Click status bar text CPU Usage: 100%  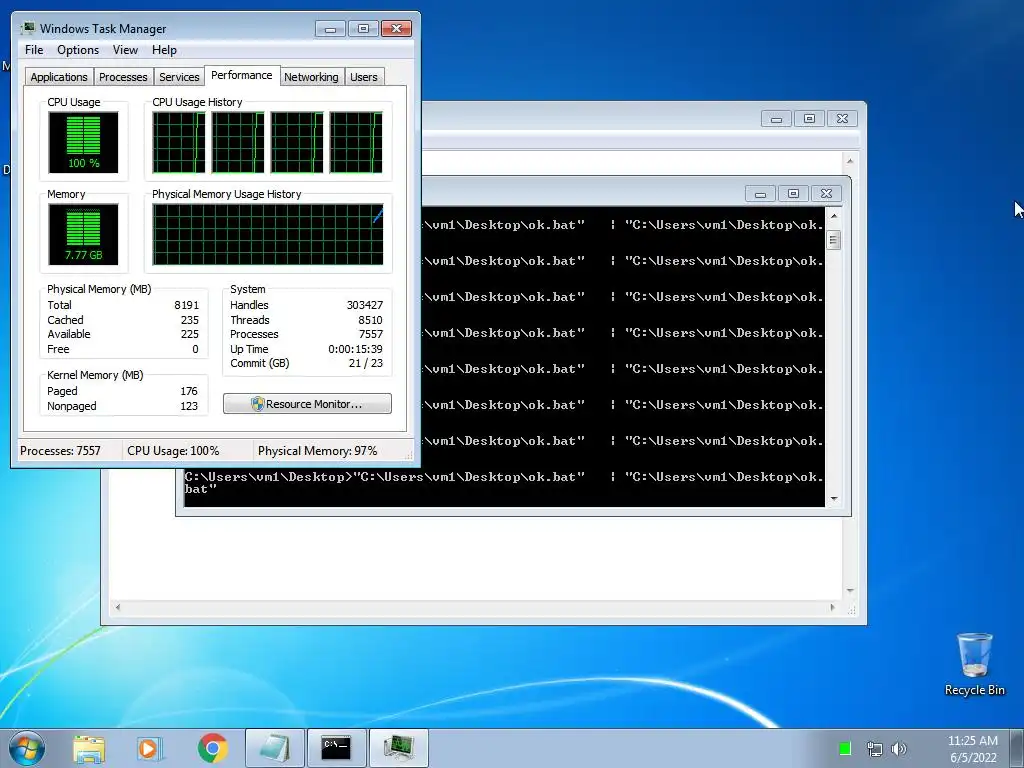[x=173, y=451]
